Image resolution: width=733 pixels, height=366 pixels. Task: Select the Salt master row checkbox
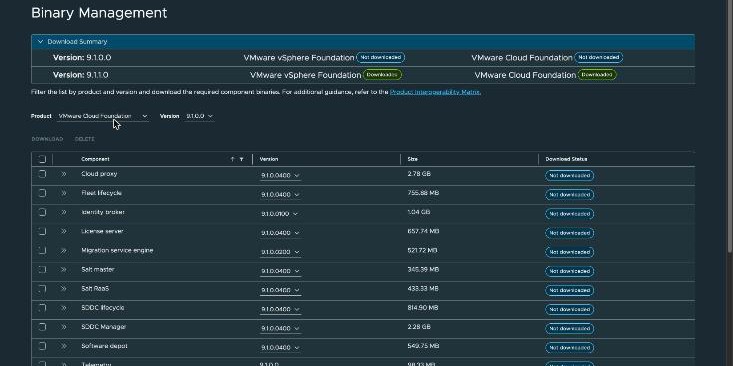click(x=42, y=270)
